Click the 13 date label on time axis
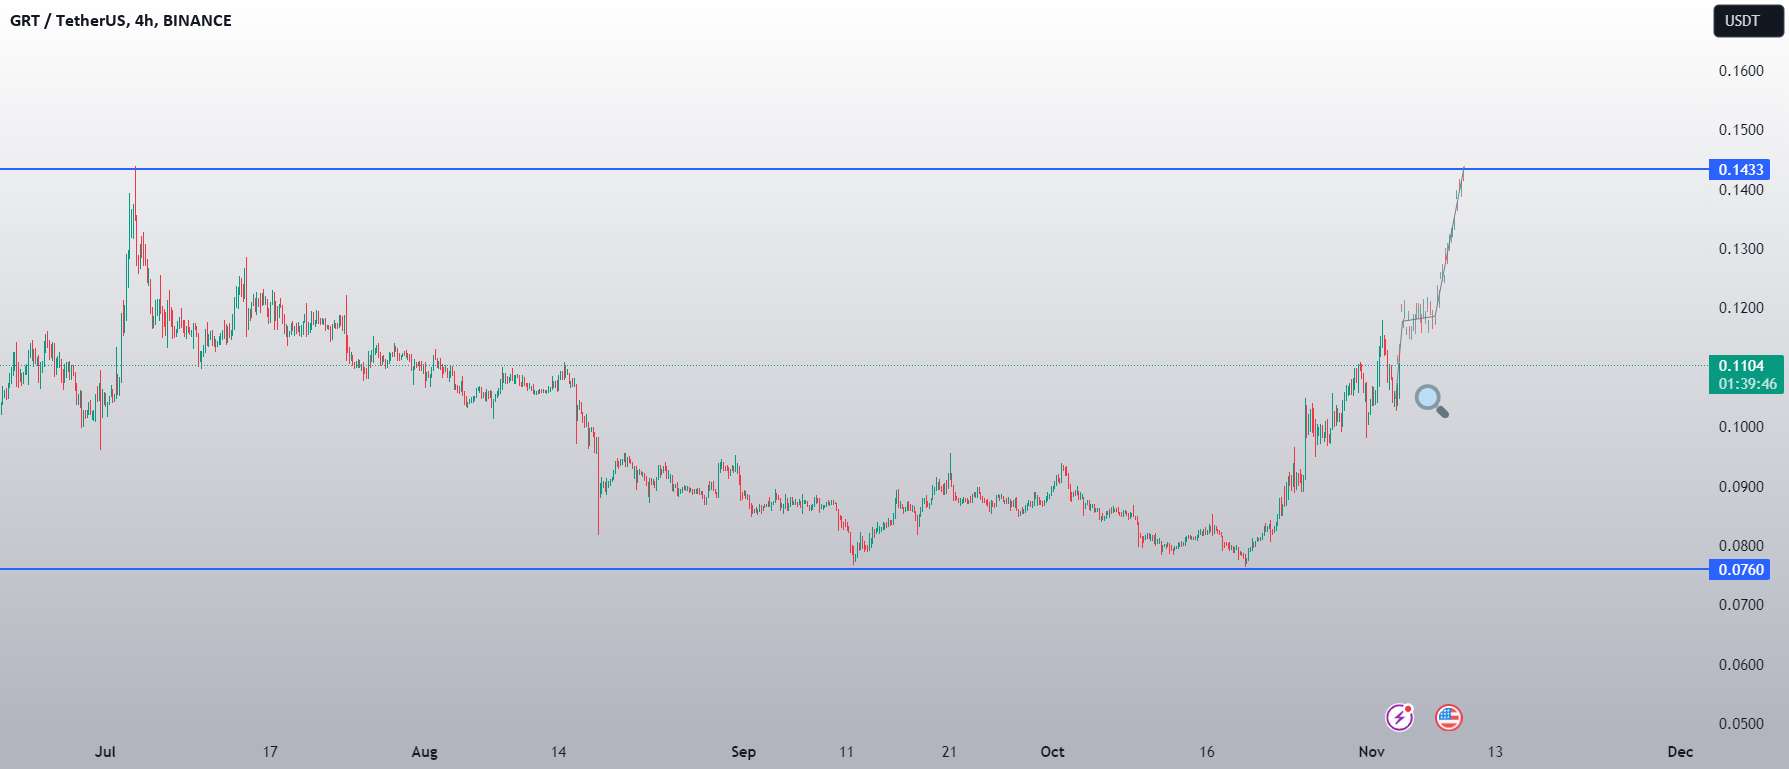The image size is (1789, 769). (1495, 752)
